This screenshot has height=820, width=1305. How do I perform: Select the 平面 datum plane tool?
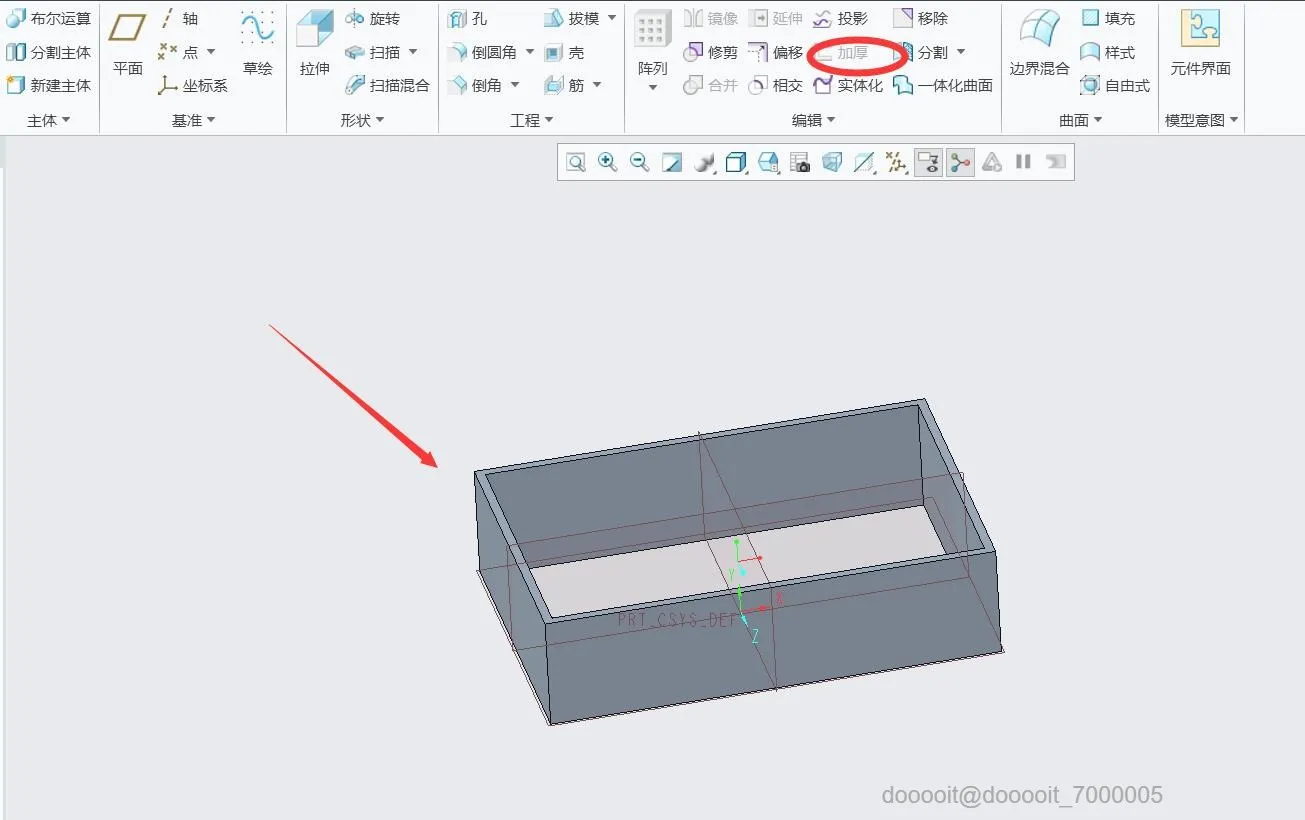127,45
